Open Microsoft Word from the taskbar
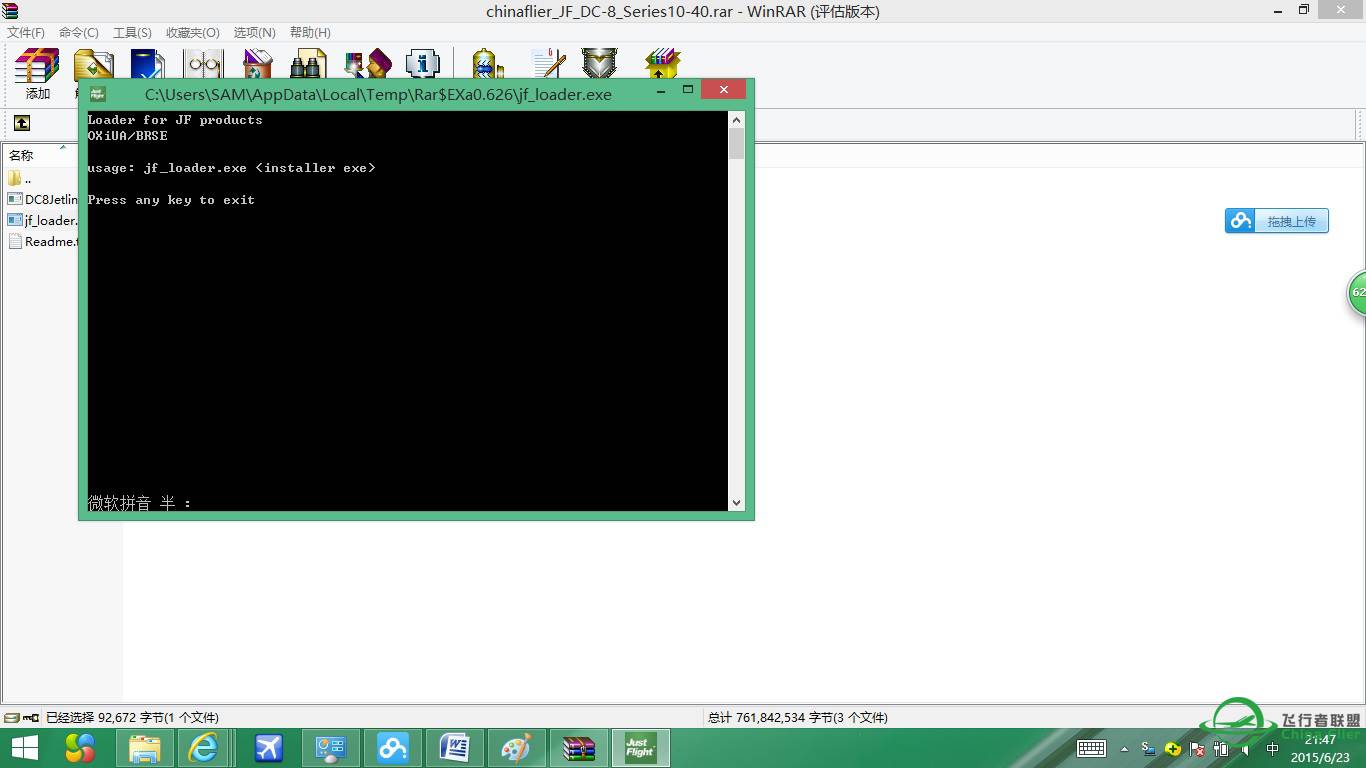The width and height of the screenshot is (1366, 768). pyautogui.click(x=454, y=748)
